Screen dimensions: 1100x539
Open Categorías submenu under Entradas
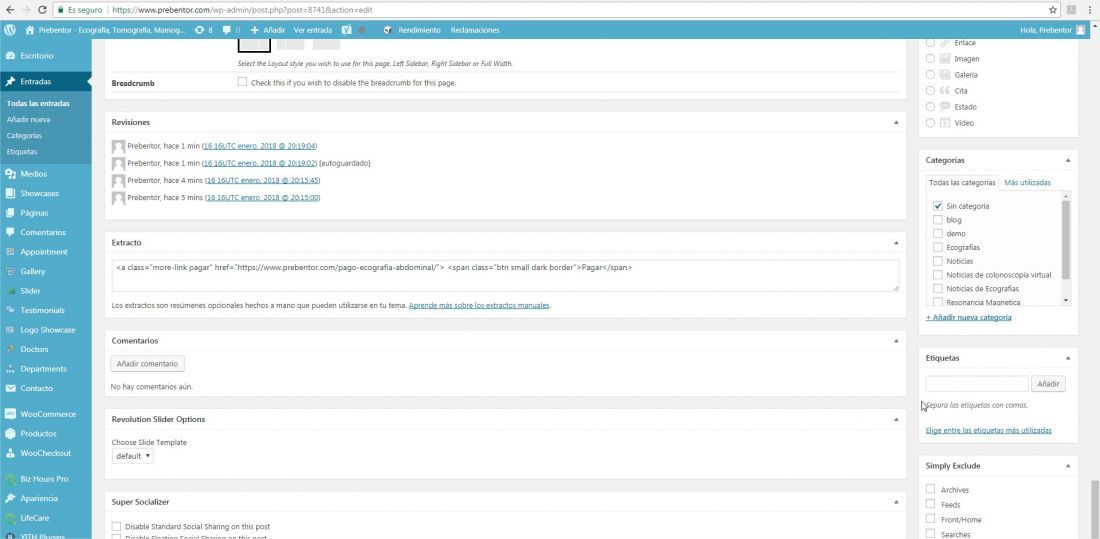click(x=24, y=135)
